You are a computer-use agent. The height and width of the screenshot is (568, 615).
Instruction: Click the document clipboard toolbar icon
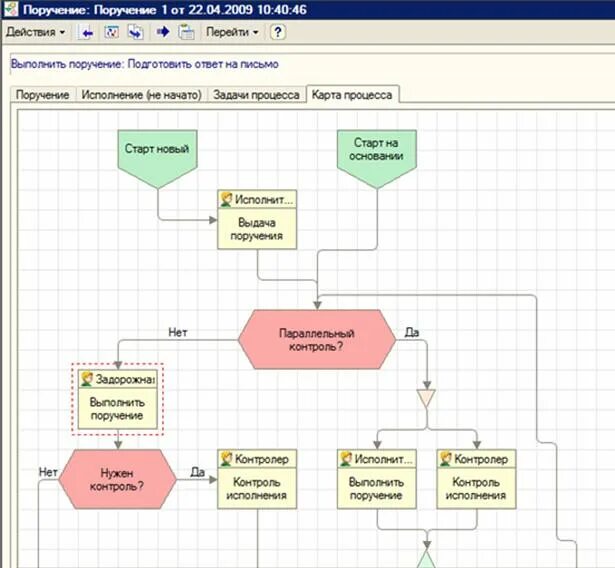coord(186,32)
